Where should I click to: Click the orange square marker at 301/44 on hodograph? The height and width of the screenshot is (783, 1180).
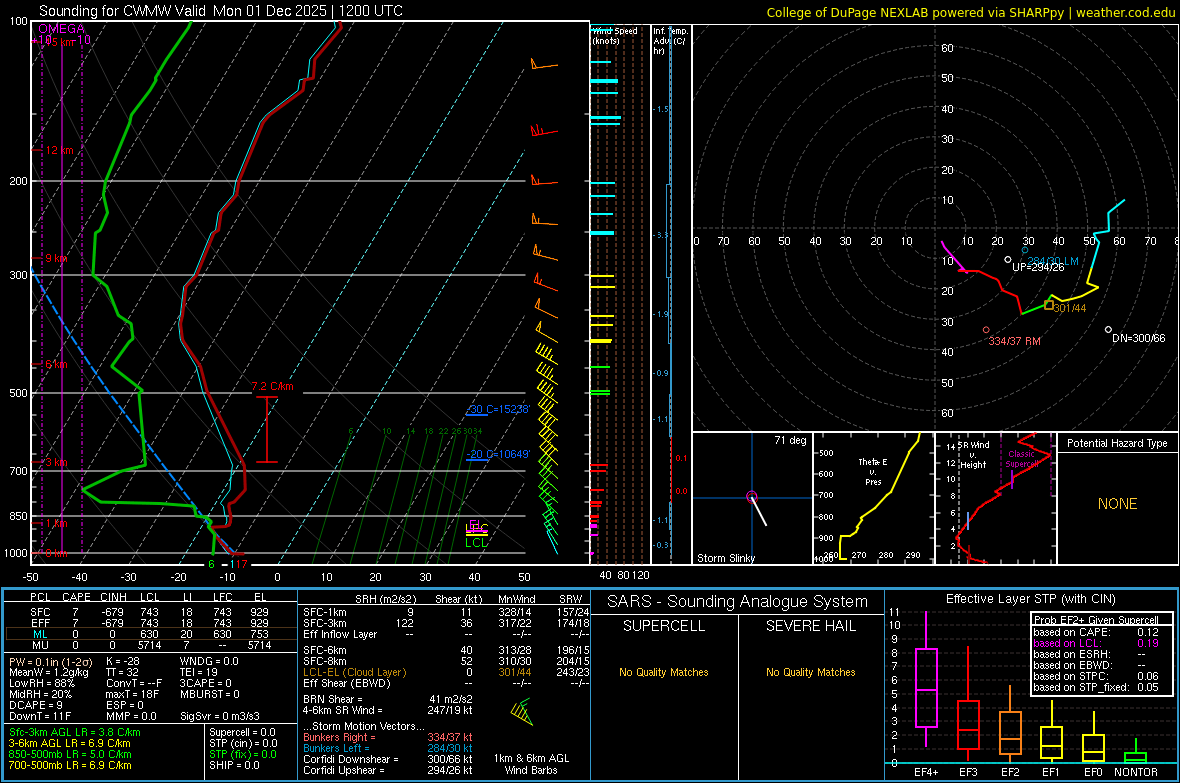pyautogui.click(x=1049, y=305)
